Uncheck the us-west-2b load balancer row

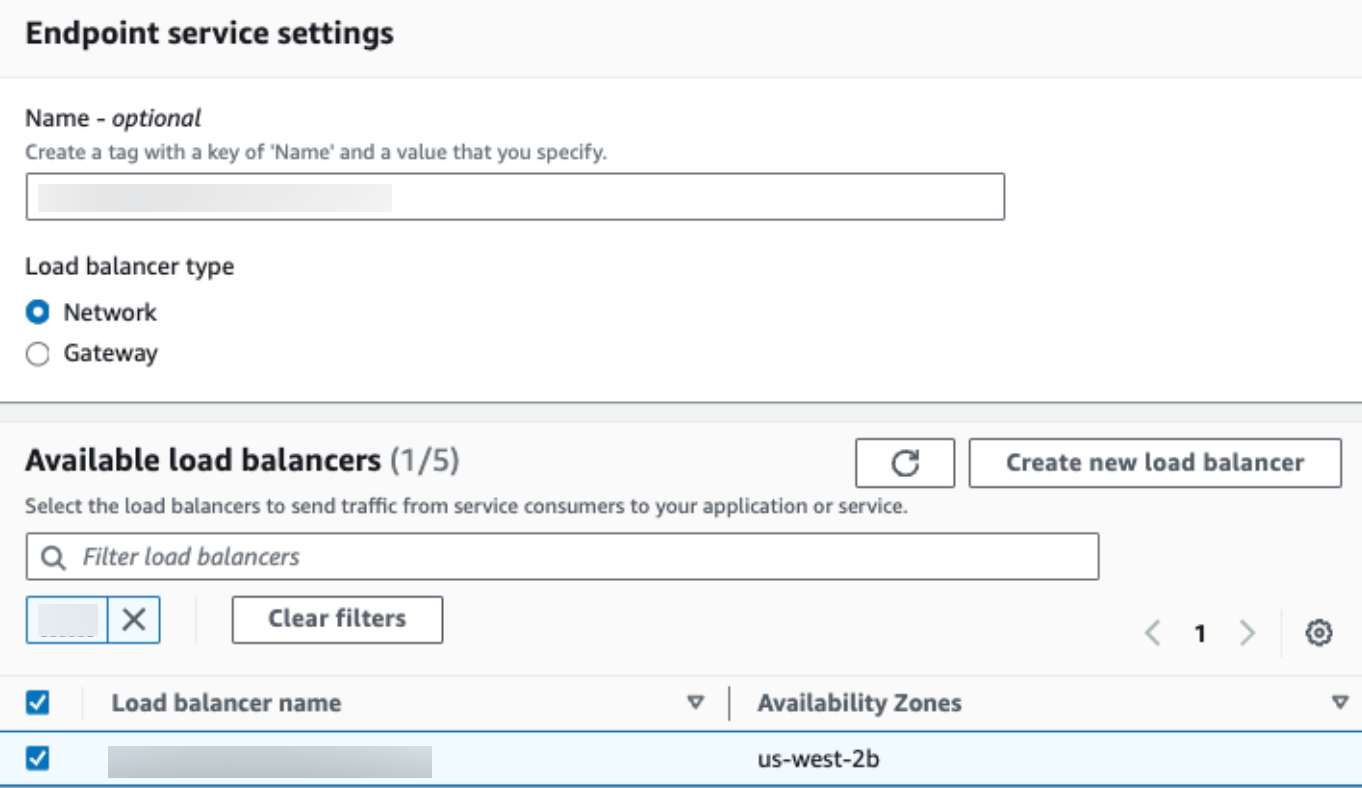[38, 760]
